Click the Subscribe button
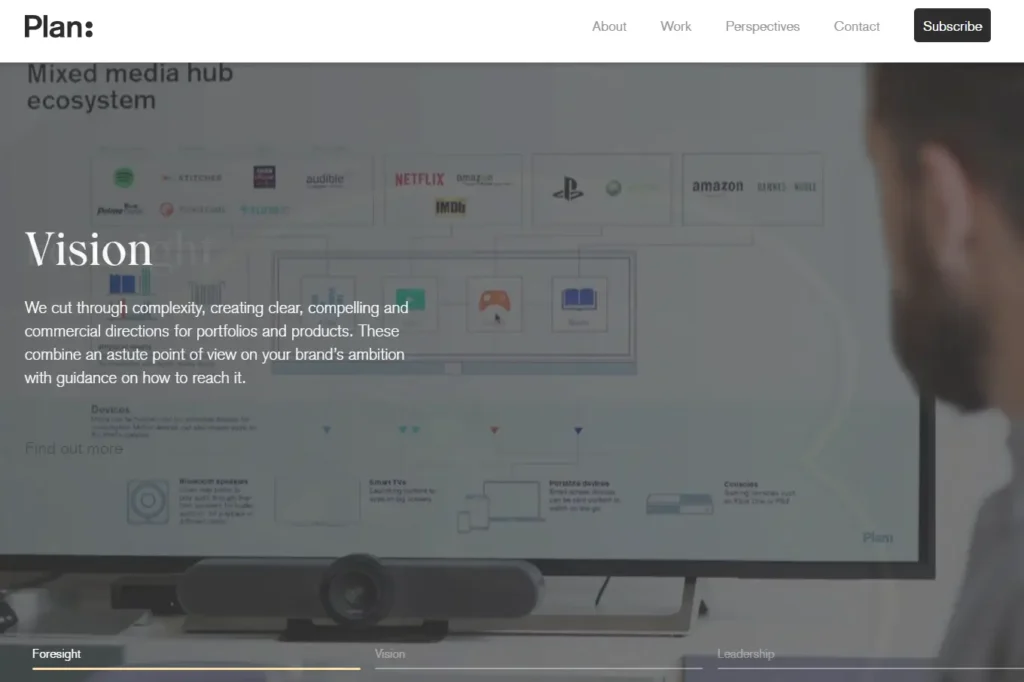The width and height of the screenshot is (1024, 682). coord(952,25)
